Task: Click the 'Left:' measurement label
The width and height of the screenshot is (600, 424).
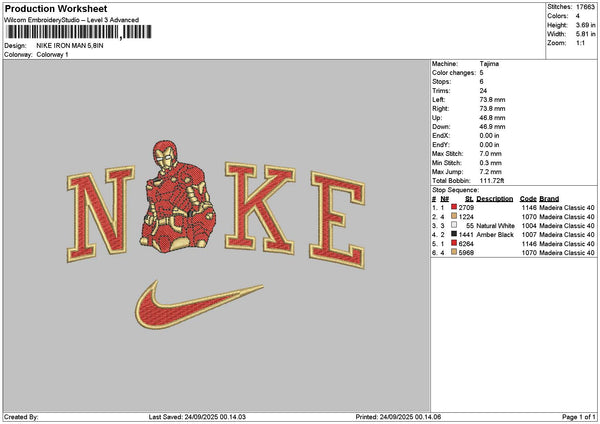Action: click(438, 99)
